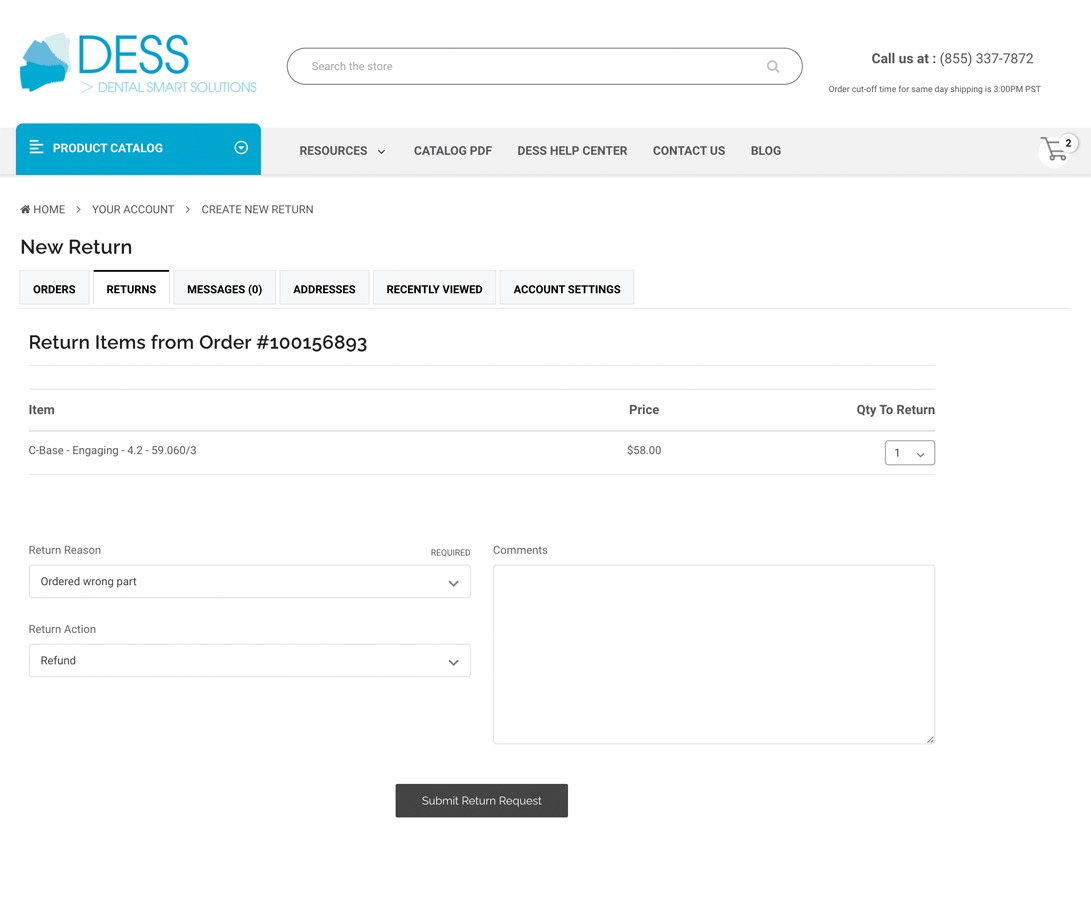The height and width of the screenshot is (900, 1091).
Task: Change the Qty To Return selector
Action: 909,452
